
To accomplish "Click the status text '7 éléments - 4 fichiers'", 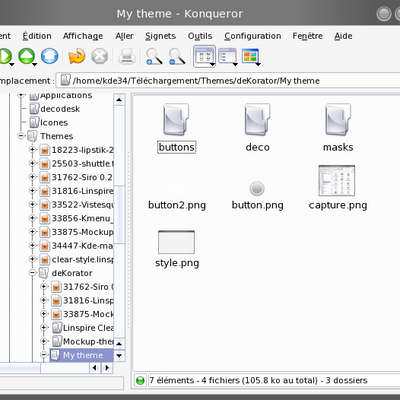I will pos(258,380).
